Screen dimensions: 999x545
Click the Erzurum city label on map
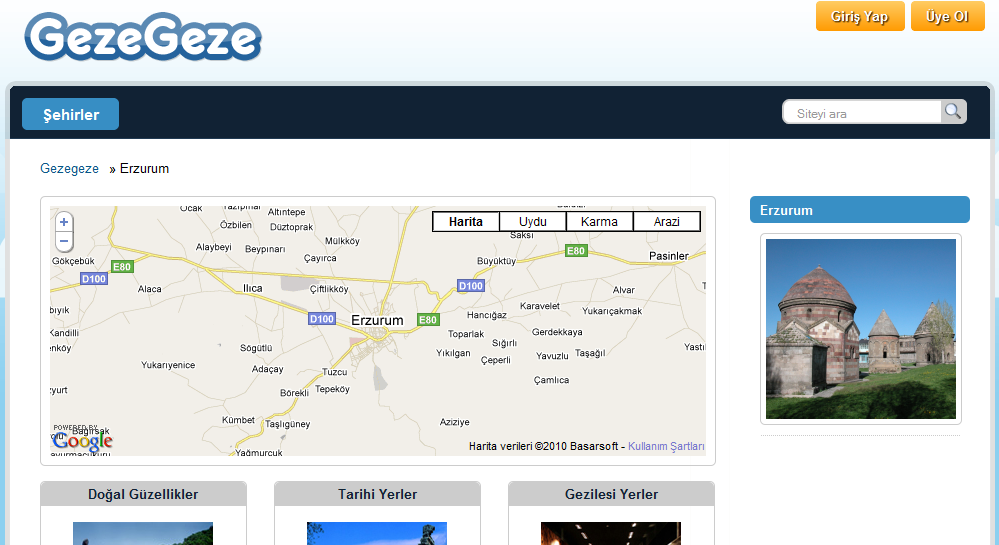(x=377, y=320)
